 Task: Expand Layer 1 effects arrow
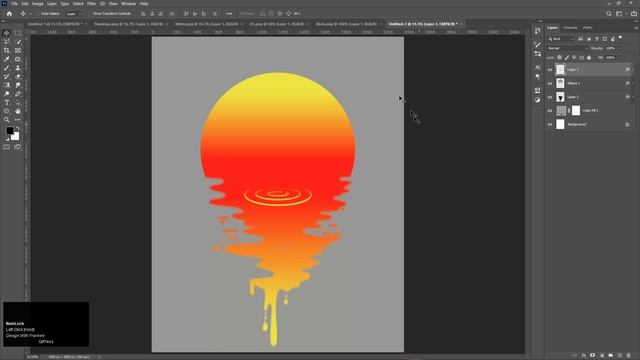click(x=633, y=97)
